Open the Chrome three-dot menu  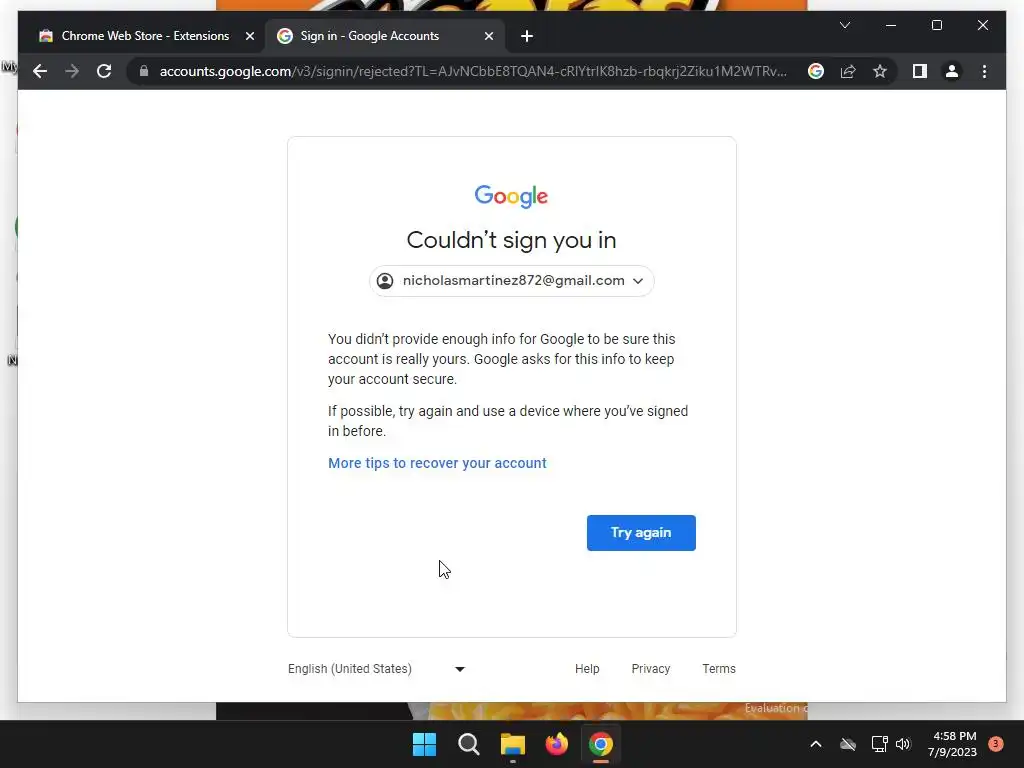(x=984, y=71)
